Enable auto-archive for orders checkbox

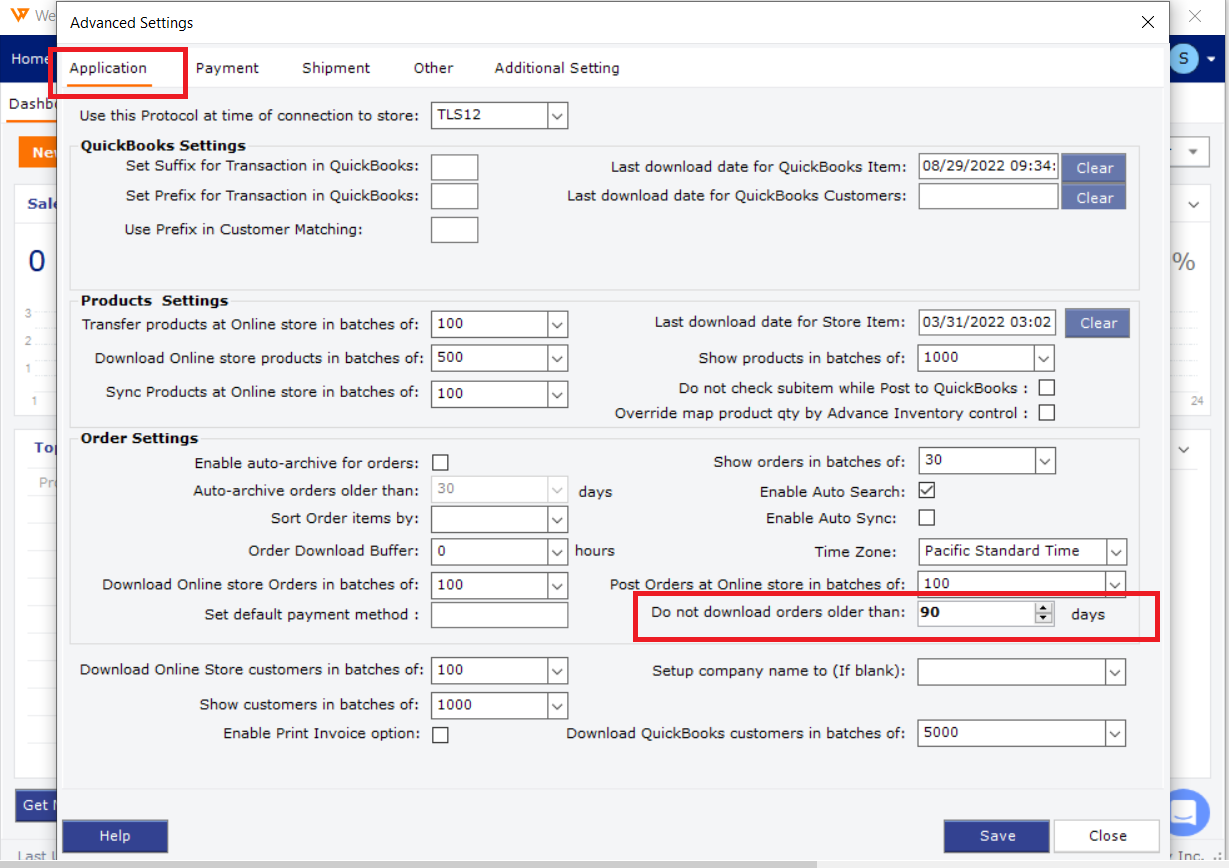pos(440,462)
